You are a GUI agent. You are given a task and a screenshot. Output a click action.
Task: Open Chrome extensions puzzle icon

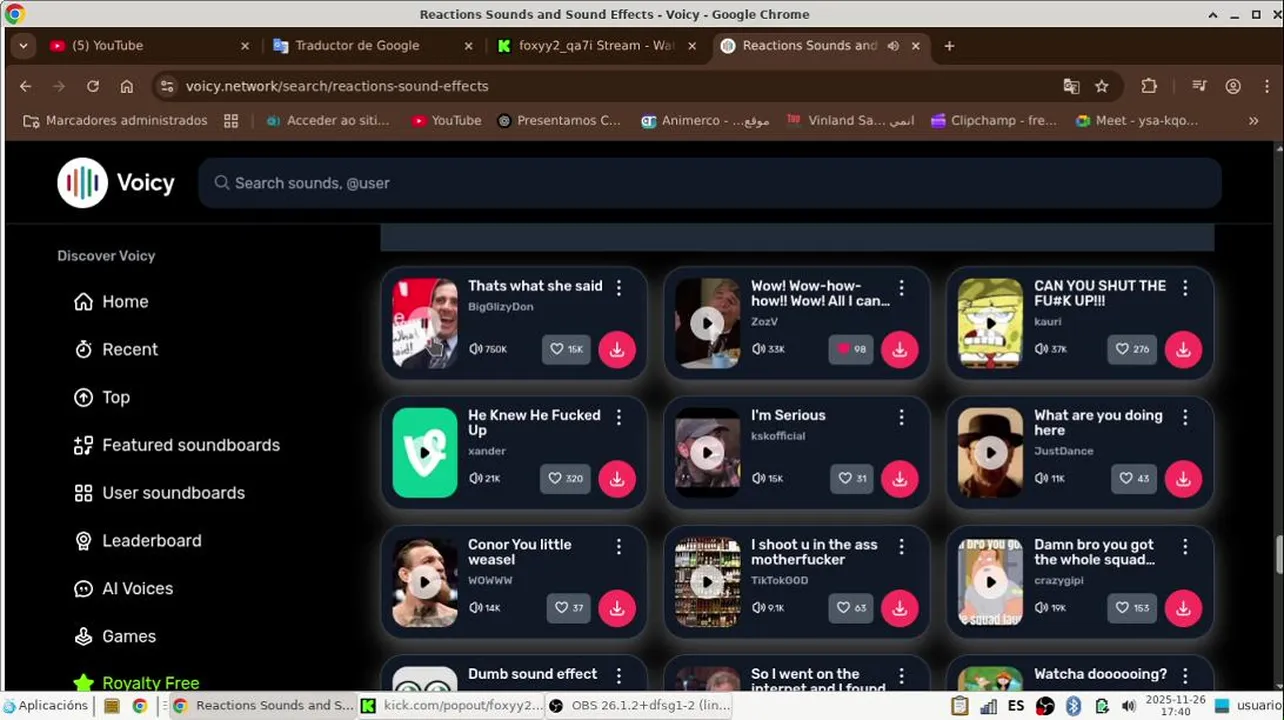(1149, 86)
